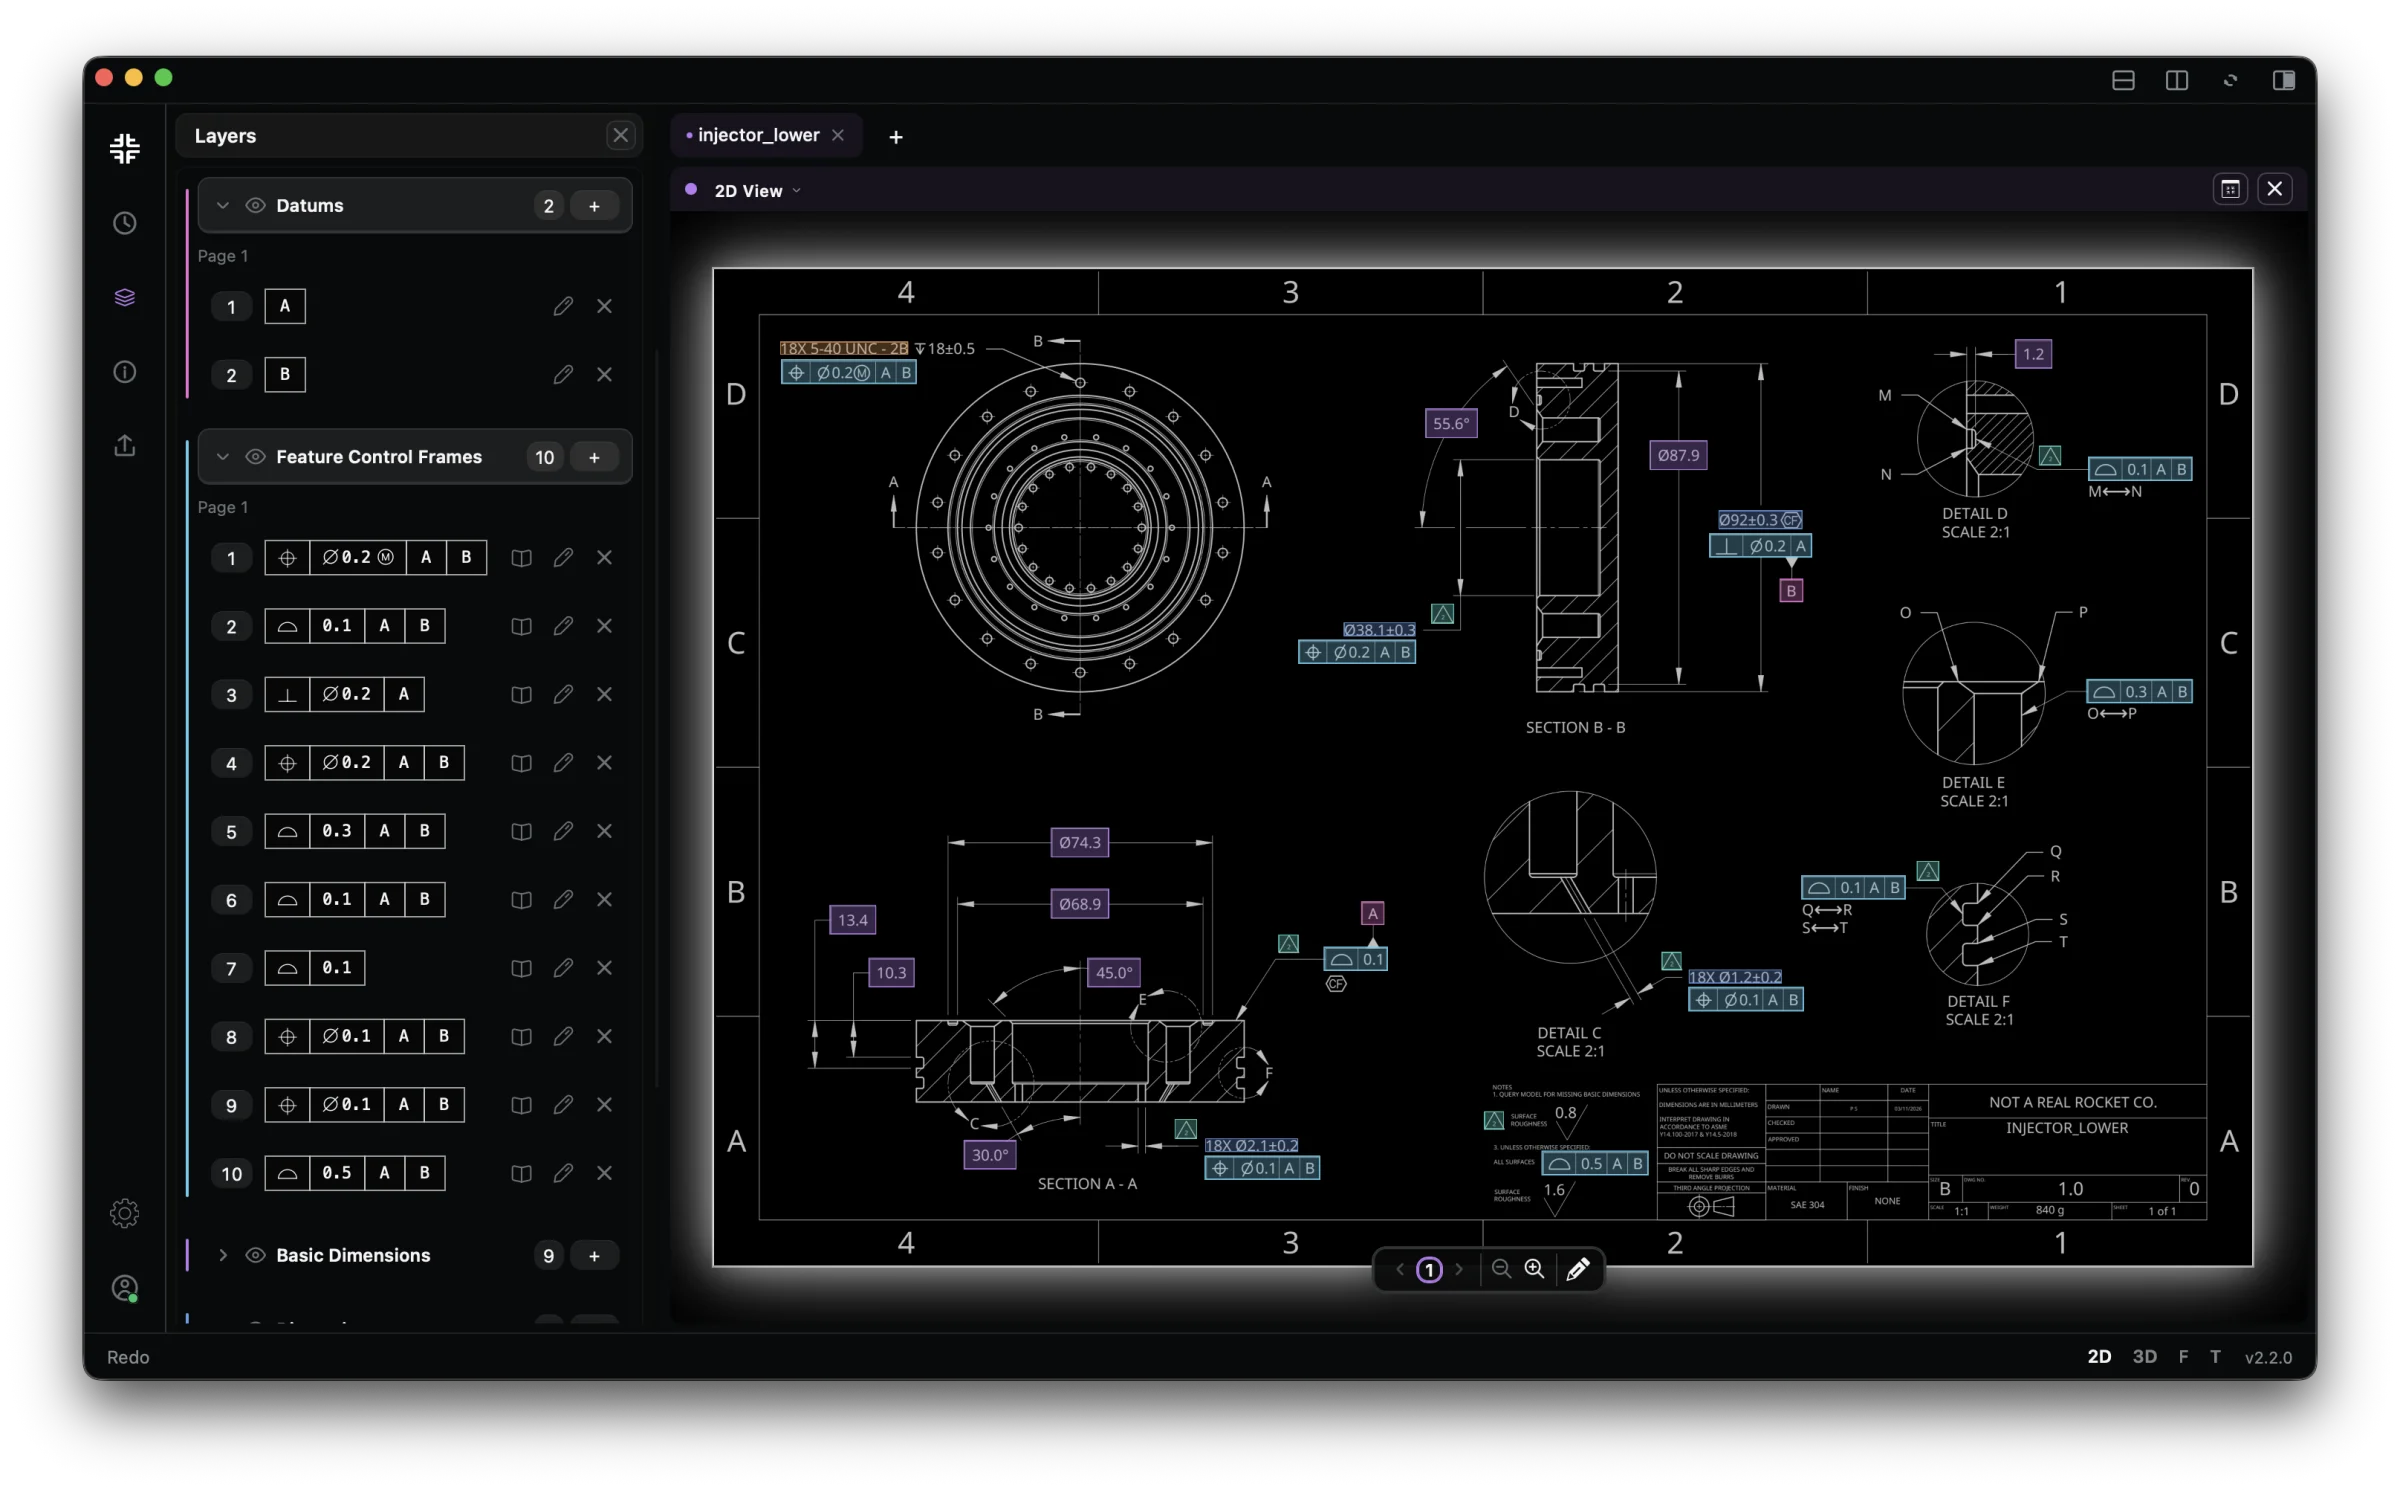Select F mode in status bar
Image resolution: width=2400 pixels, height=1490 pixels.
2183,1356
